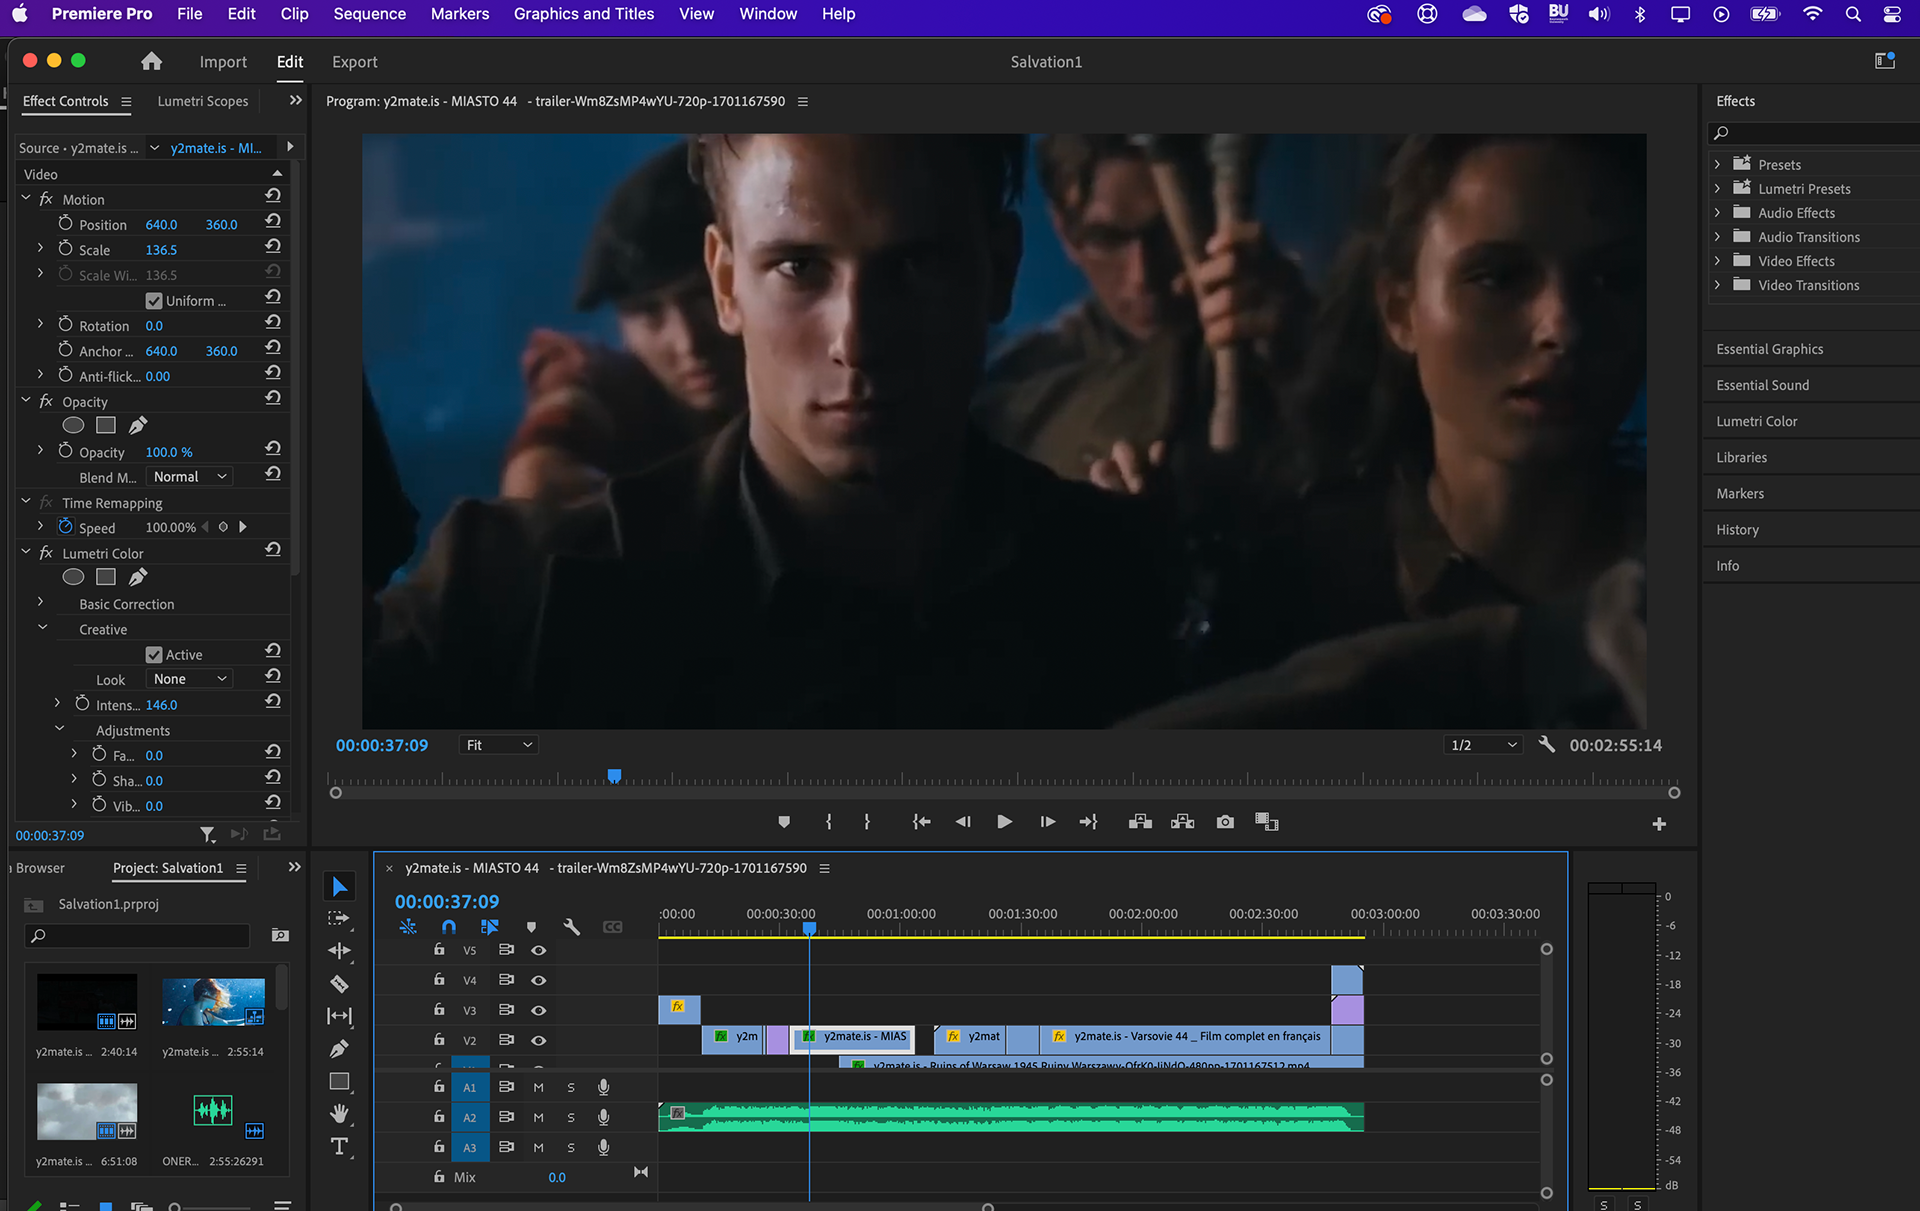Select the Slip tool
This screenshot has height=1211, width=1920.
tap(340, 1016)
